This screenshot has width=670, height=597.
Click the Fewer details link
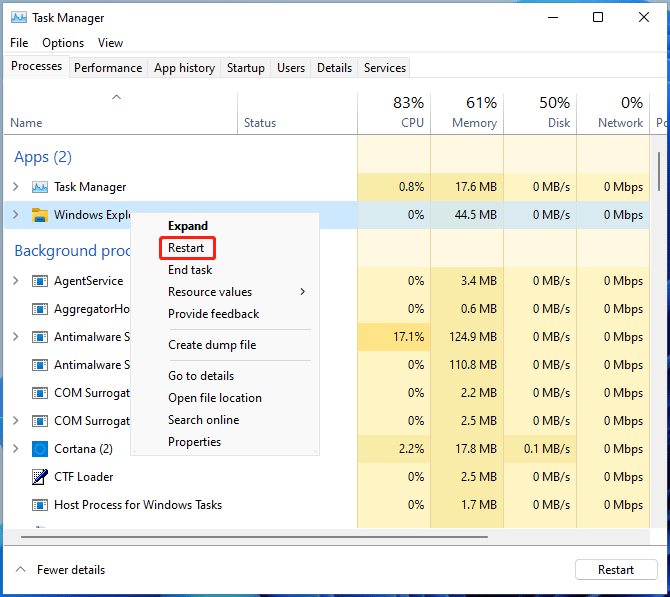click(71, 570)
